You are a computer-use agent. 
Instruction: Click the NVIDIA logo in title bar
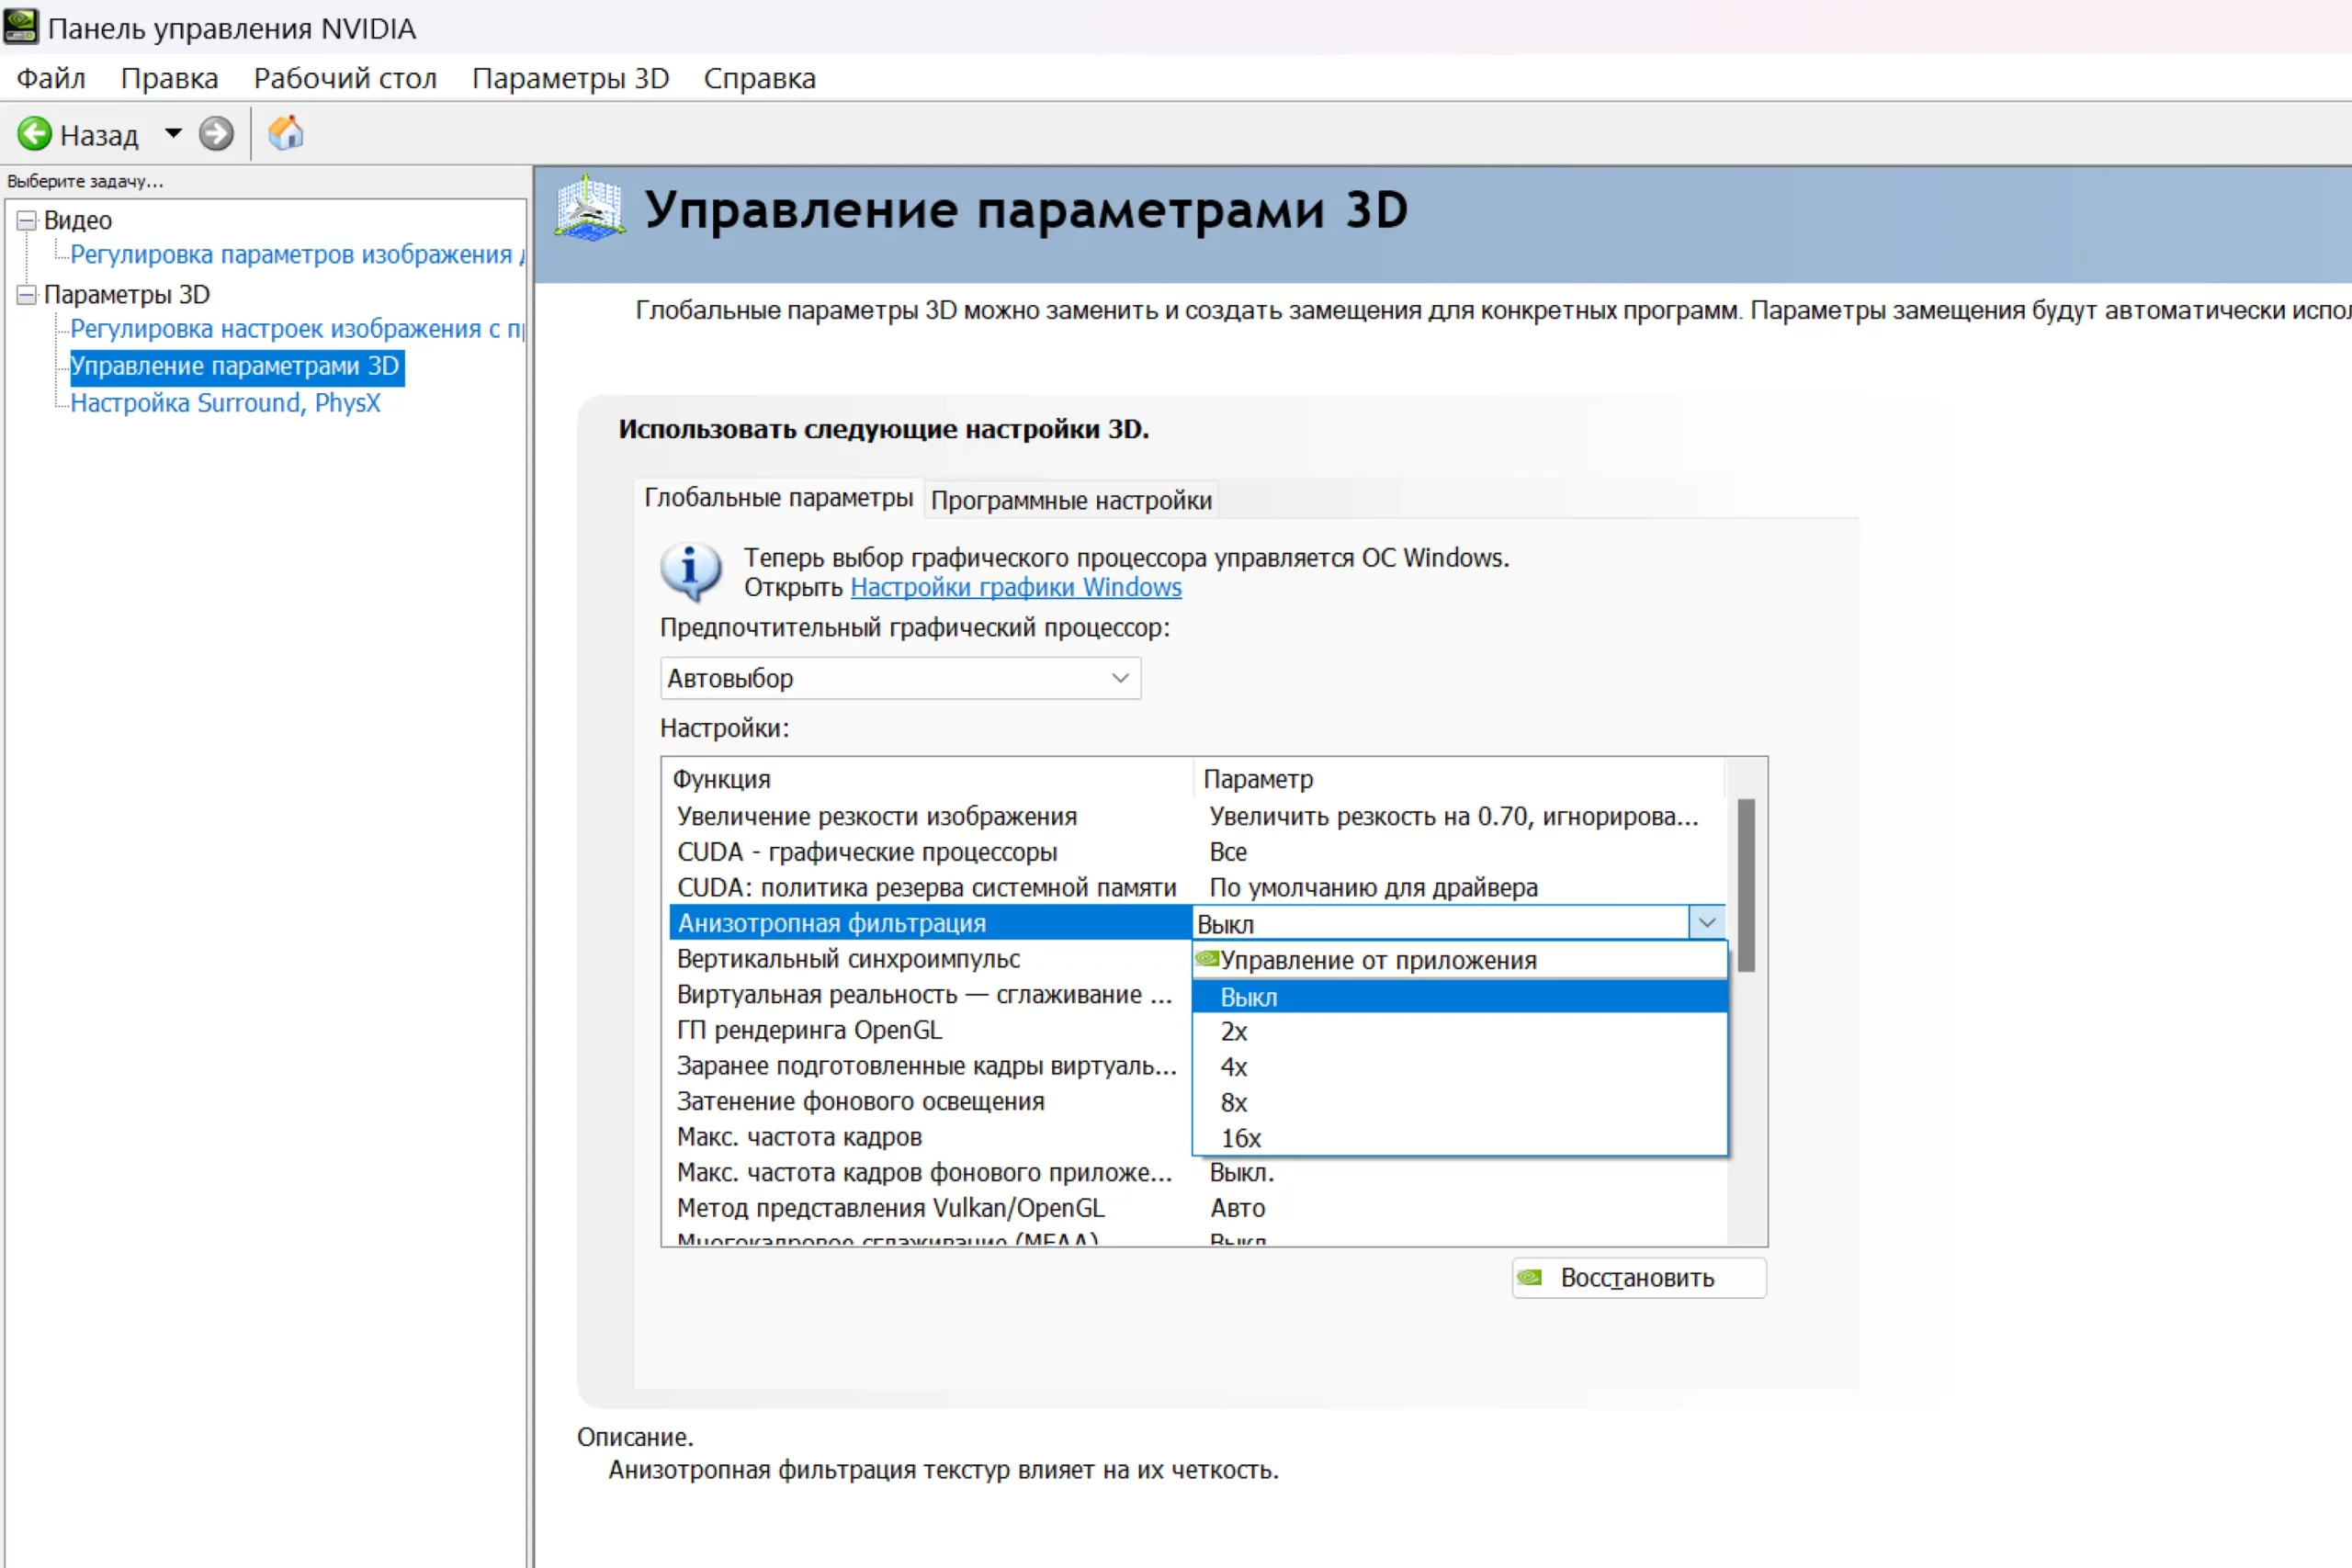tap(21, 27)
